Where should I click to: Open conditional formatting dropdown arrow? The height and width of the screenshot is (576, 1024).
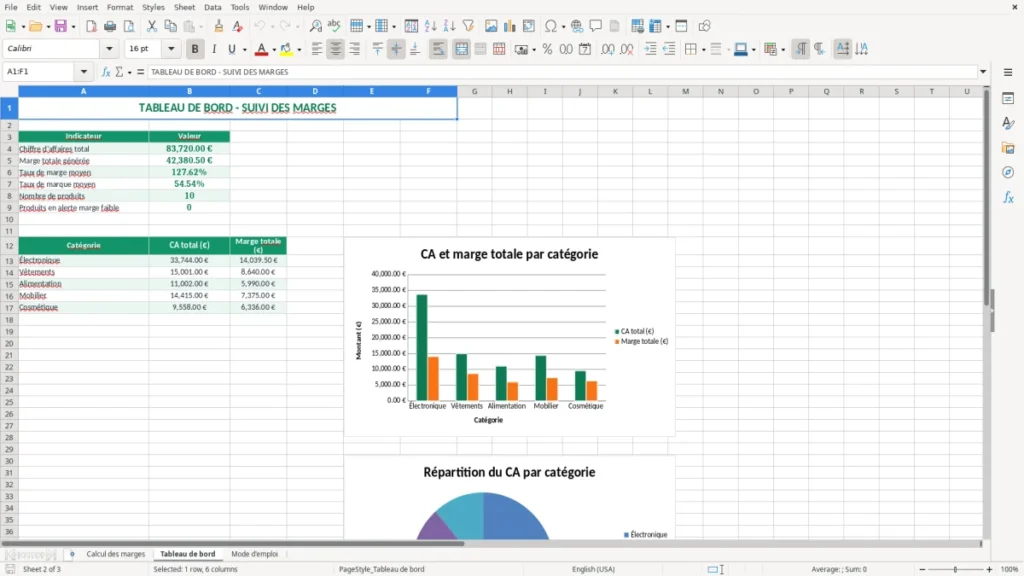[x=783, y=50]
